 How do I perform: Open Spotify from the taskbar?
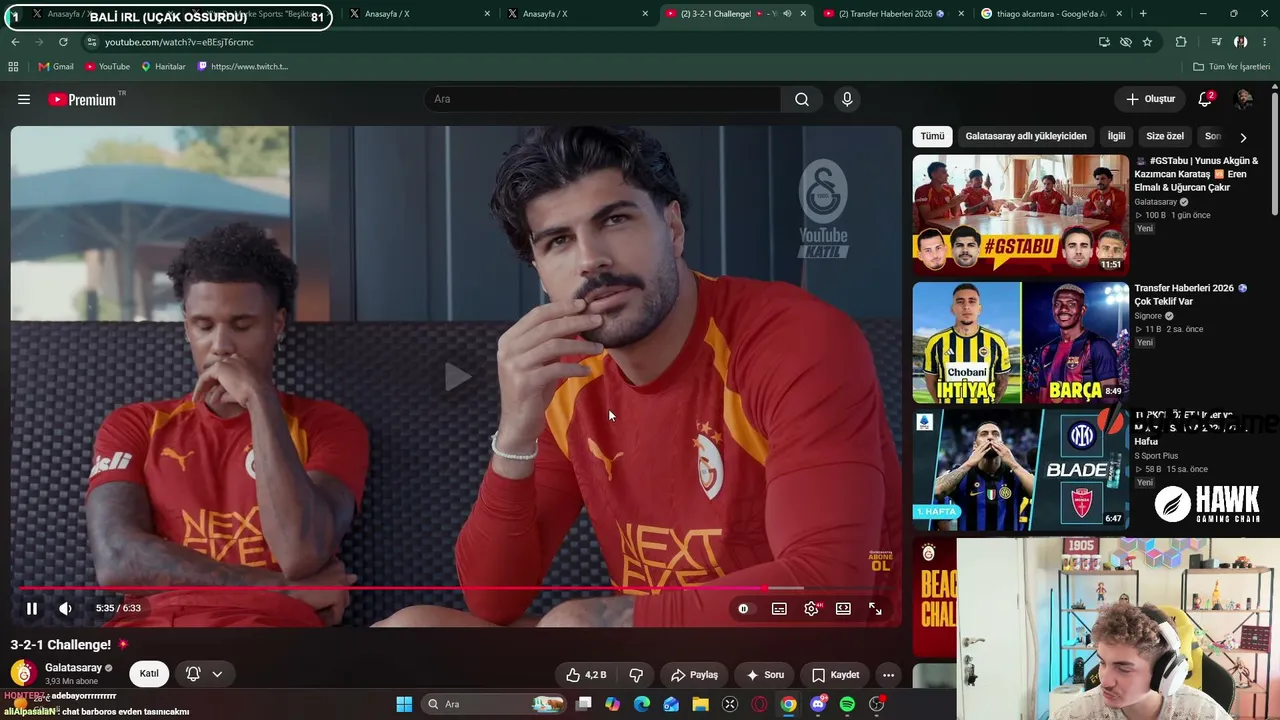coord(847,704)
